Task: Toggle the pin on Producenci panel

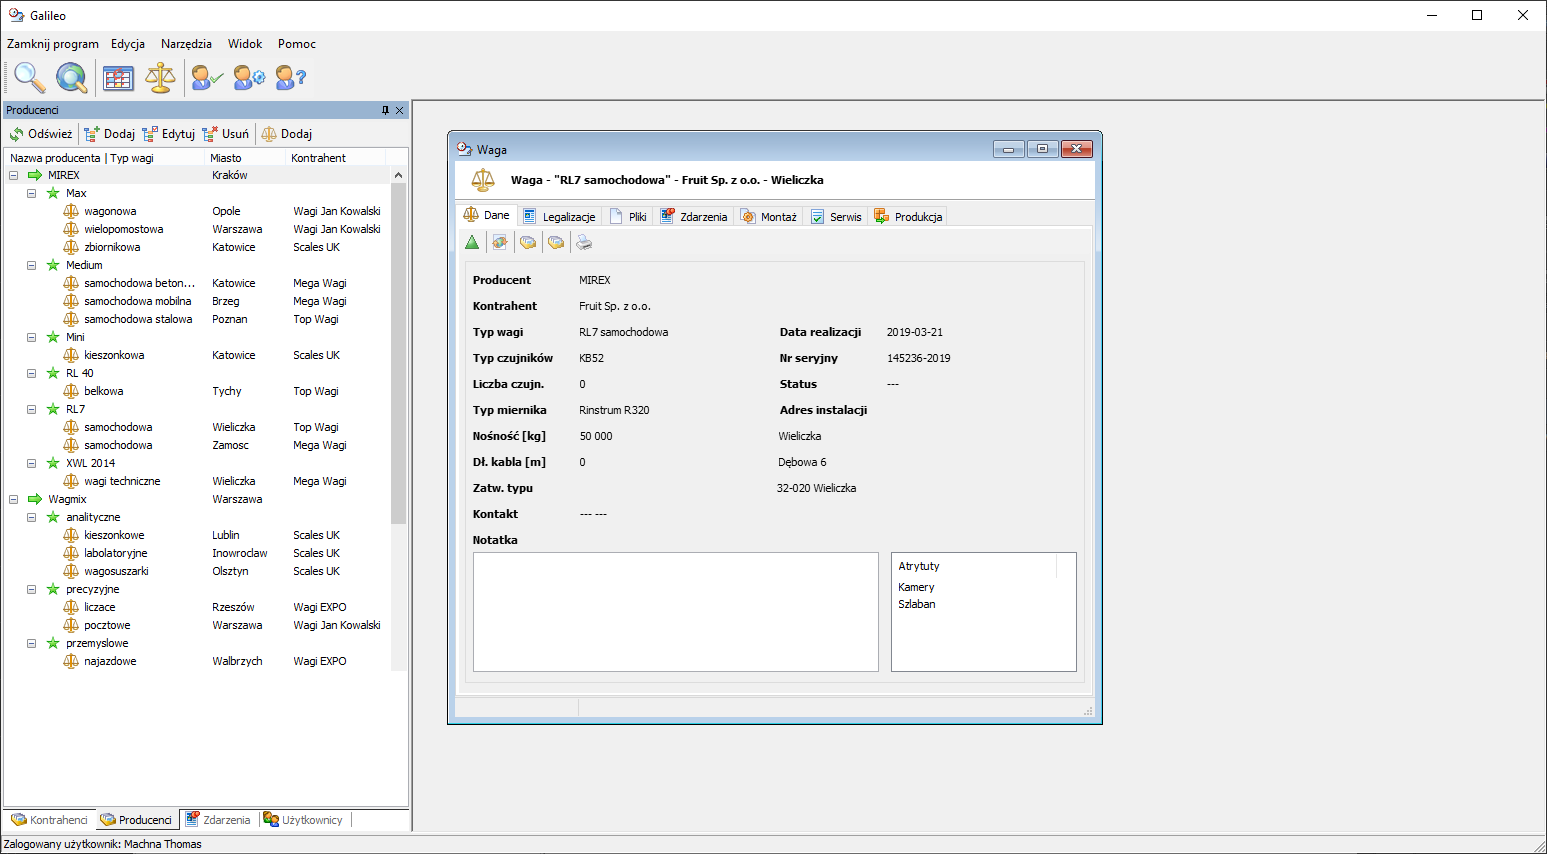Action: [x=385, y=110]
